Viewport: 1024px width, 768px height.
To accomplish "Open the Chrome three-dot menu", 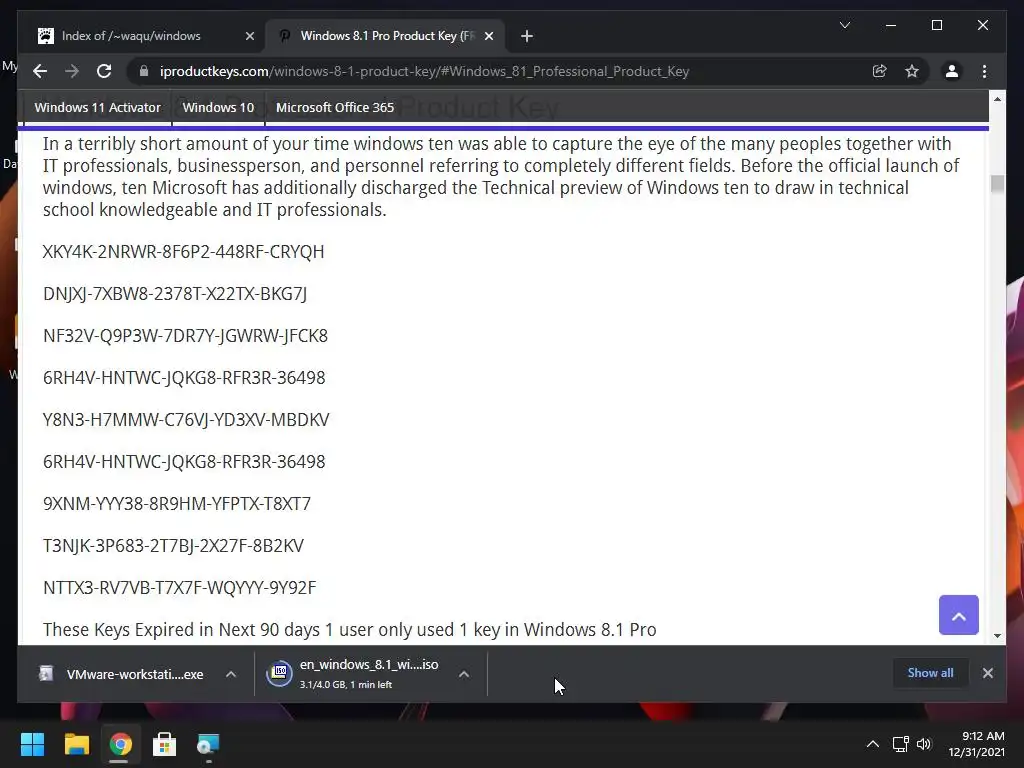I will click(984, 71).
